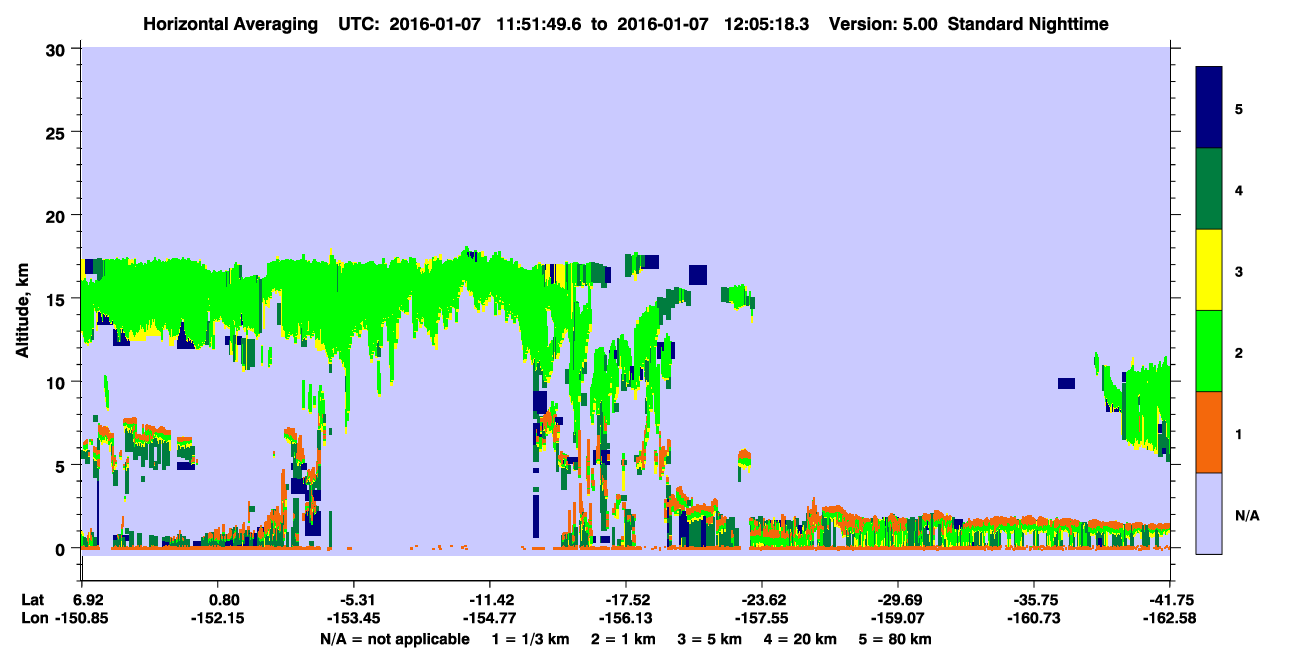
Task: Click longitude value -160.73
Action: (1034, 618)
